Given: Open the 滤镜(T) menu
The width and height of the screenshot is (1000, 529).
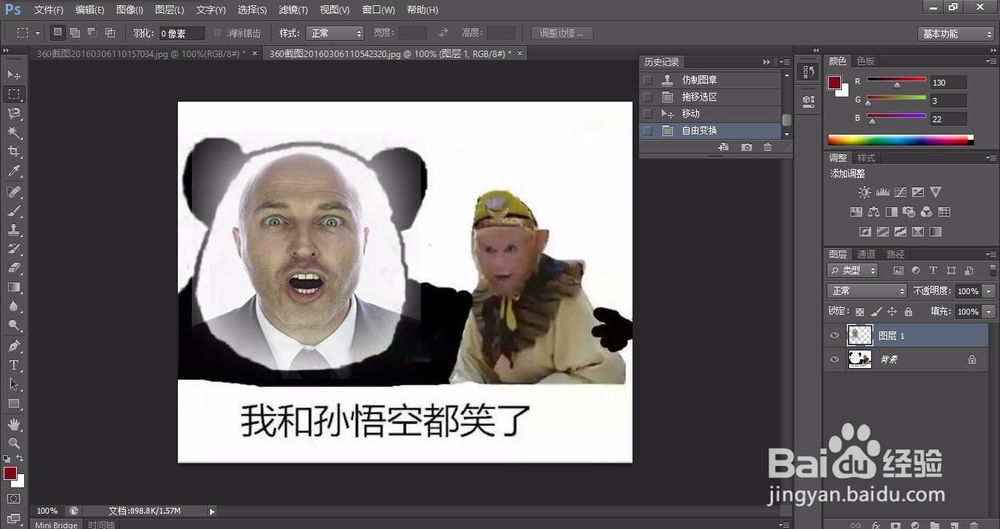Looking at the screenshot, I should [293, 10].
